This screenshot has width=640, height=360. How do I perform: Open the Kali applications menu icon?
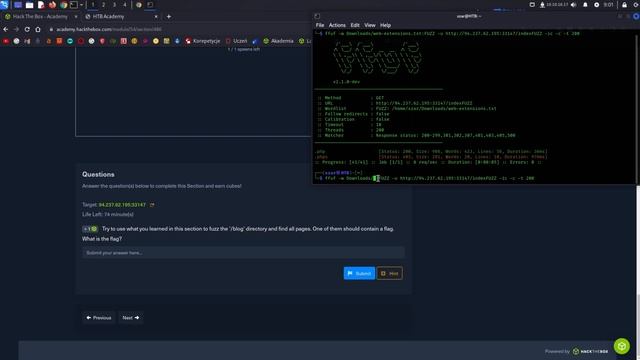pyautogui.click(x=4, y=4)
